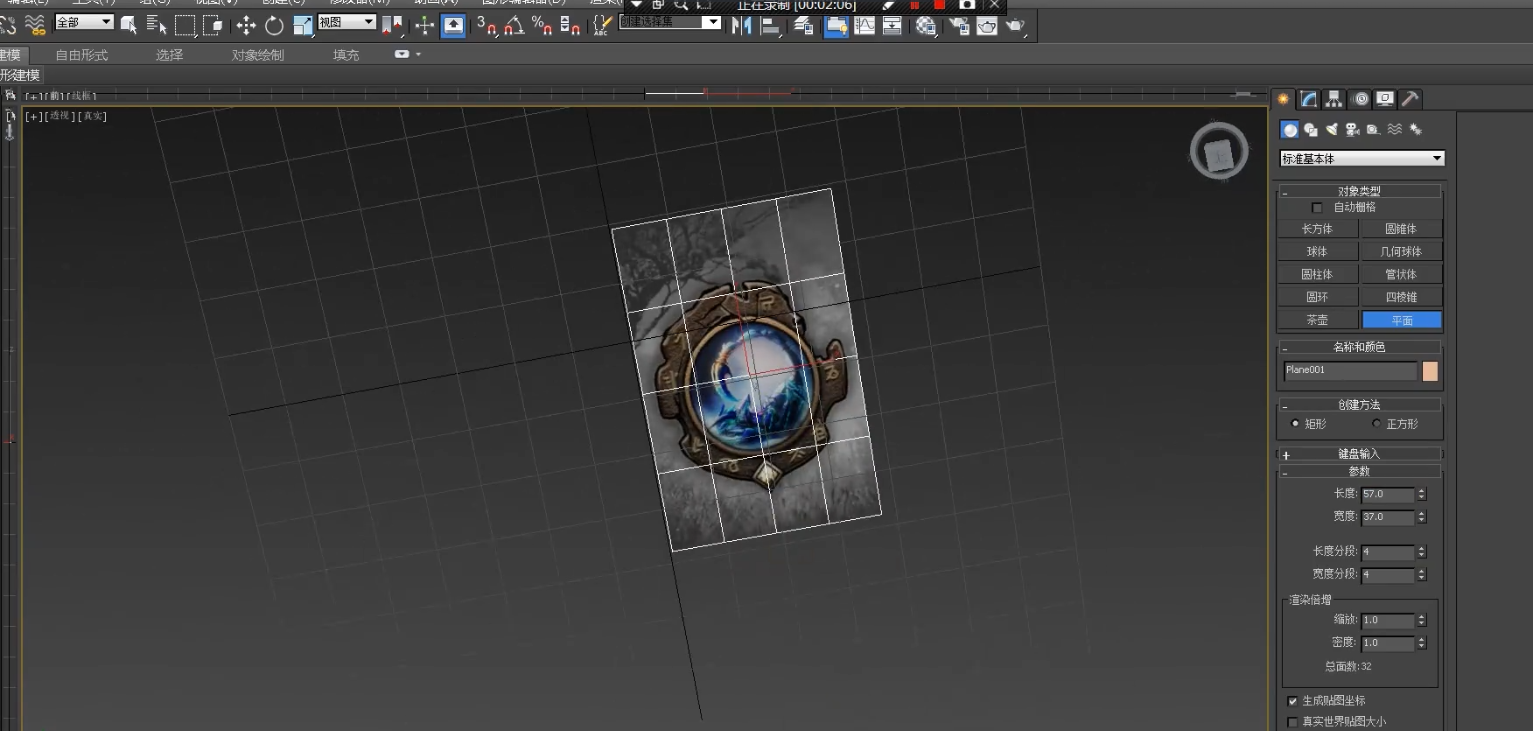This screenshot has width=1533, height=731.
Task: Switch to the Display panel tab
Action: click(1385, 99)
